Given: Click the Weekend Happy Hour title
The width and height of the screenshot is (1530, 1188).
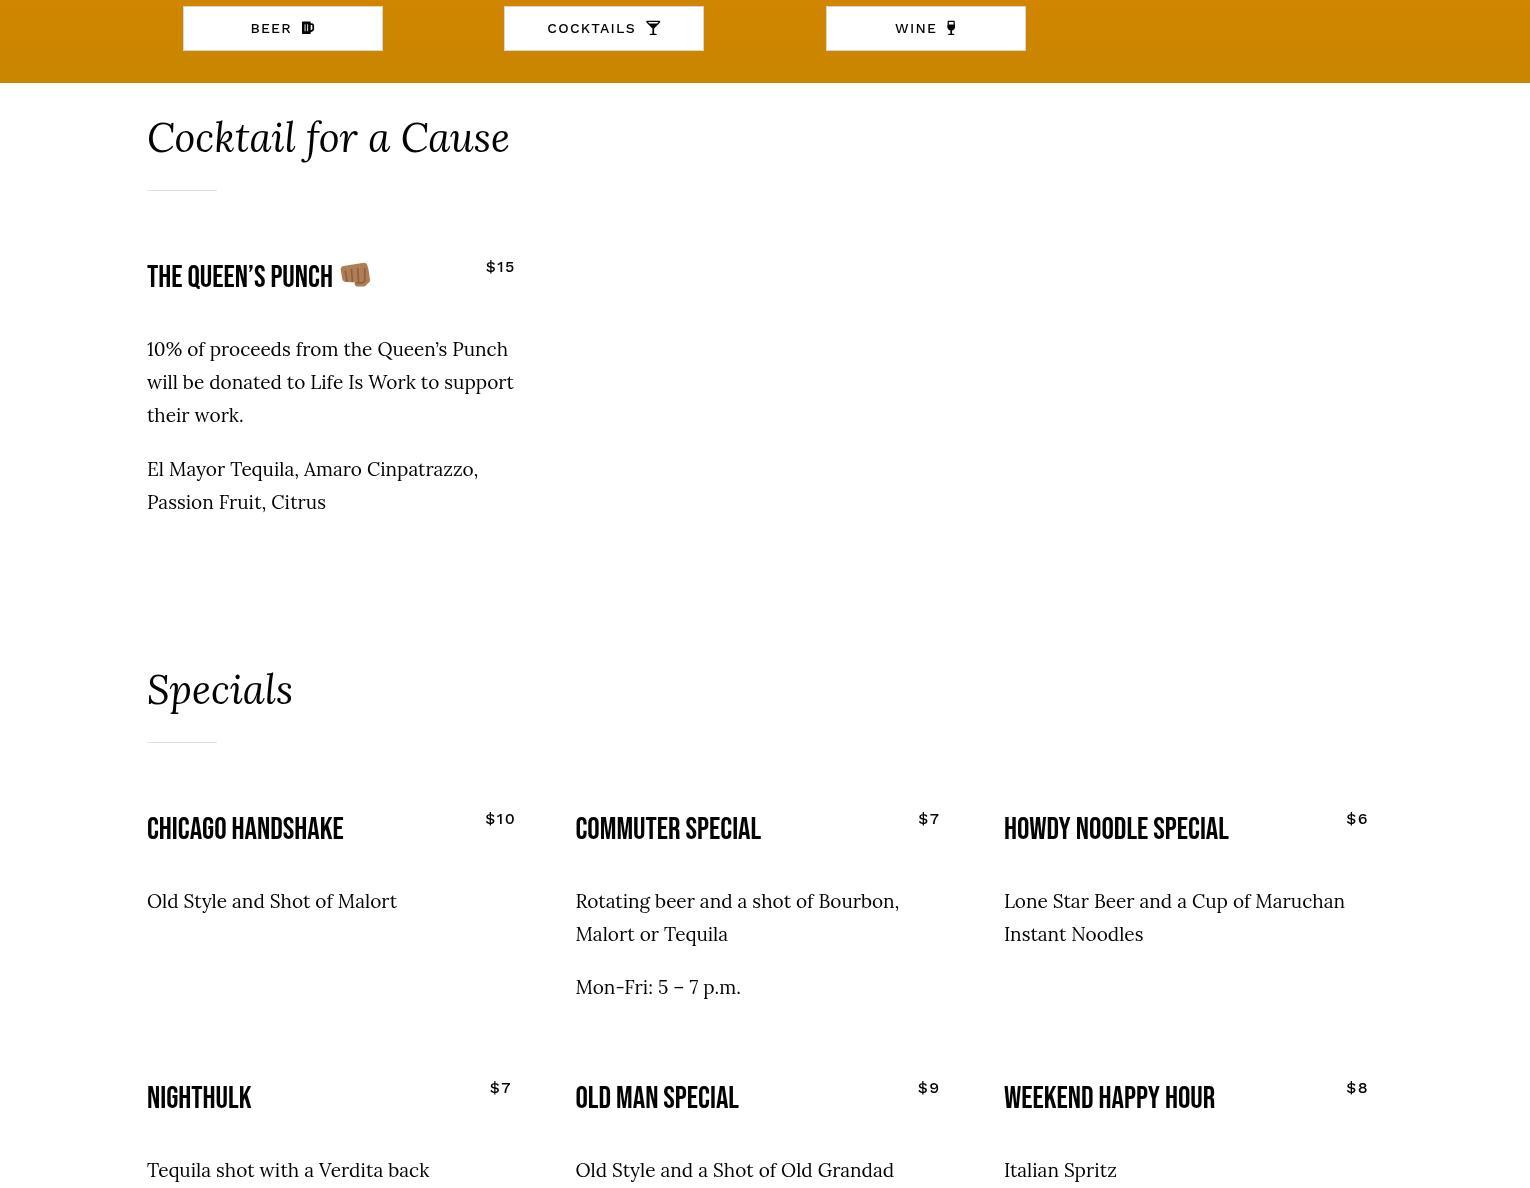Looking at the screenshot, I should click(x=1109, y=1098).
